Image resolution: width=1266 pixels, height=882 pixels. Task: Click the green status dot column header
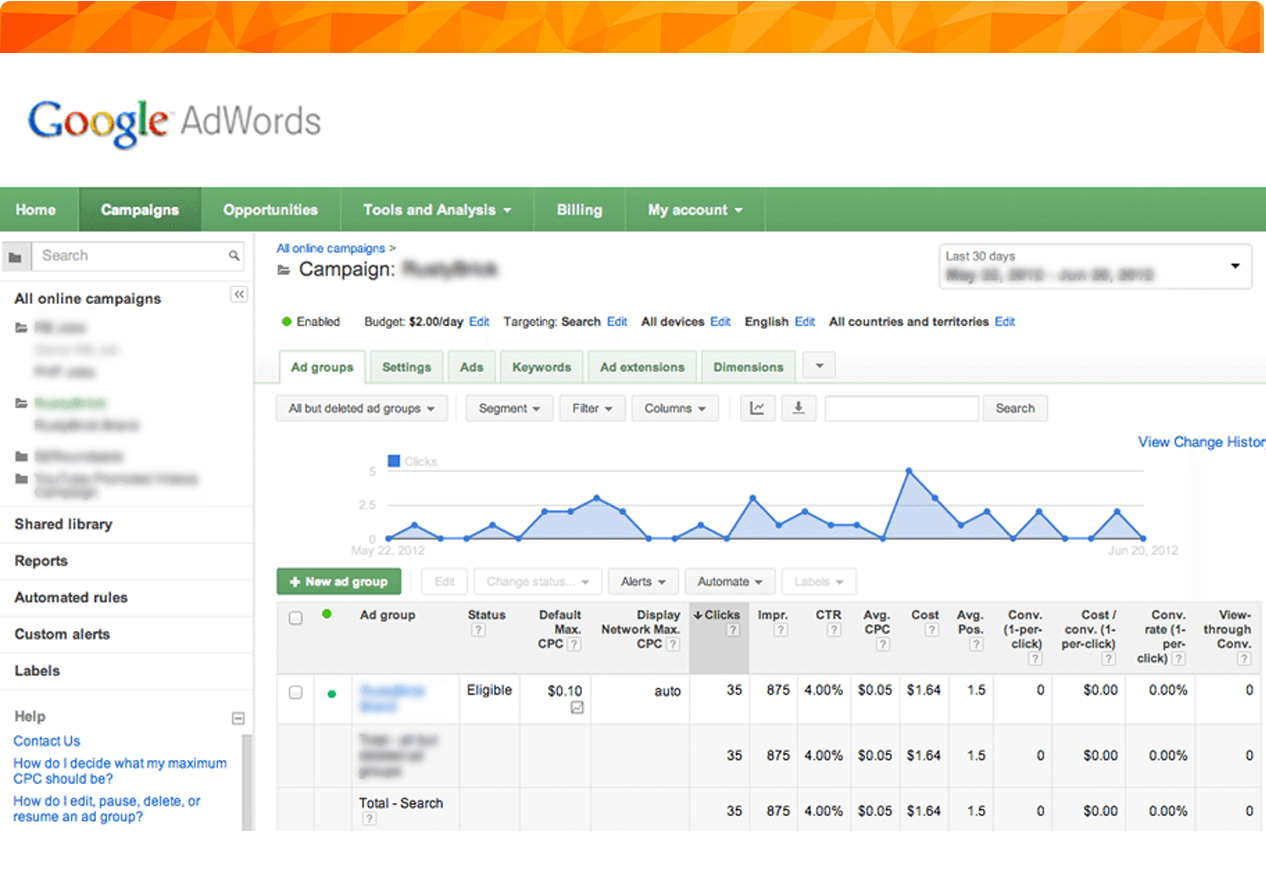tap(327, 614)
